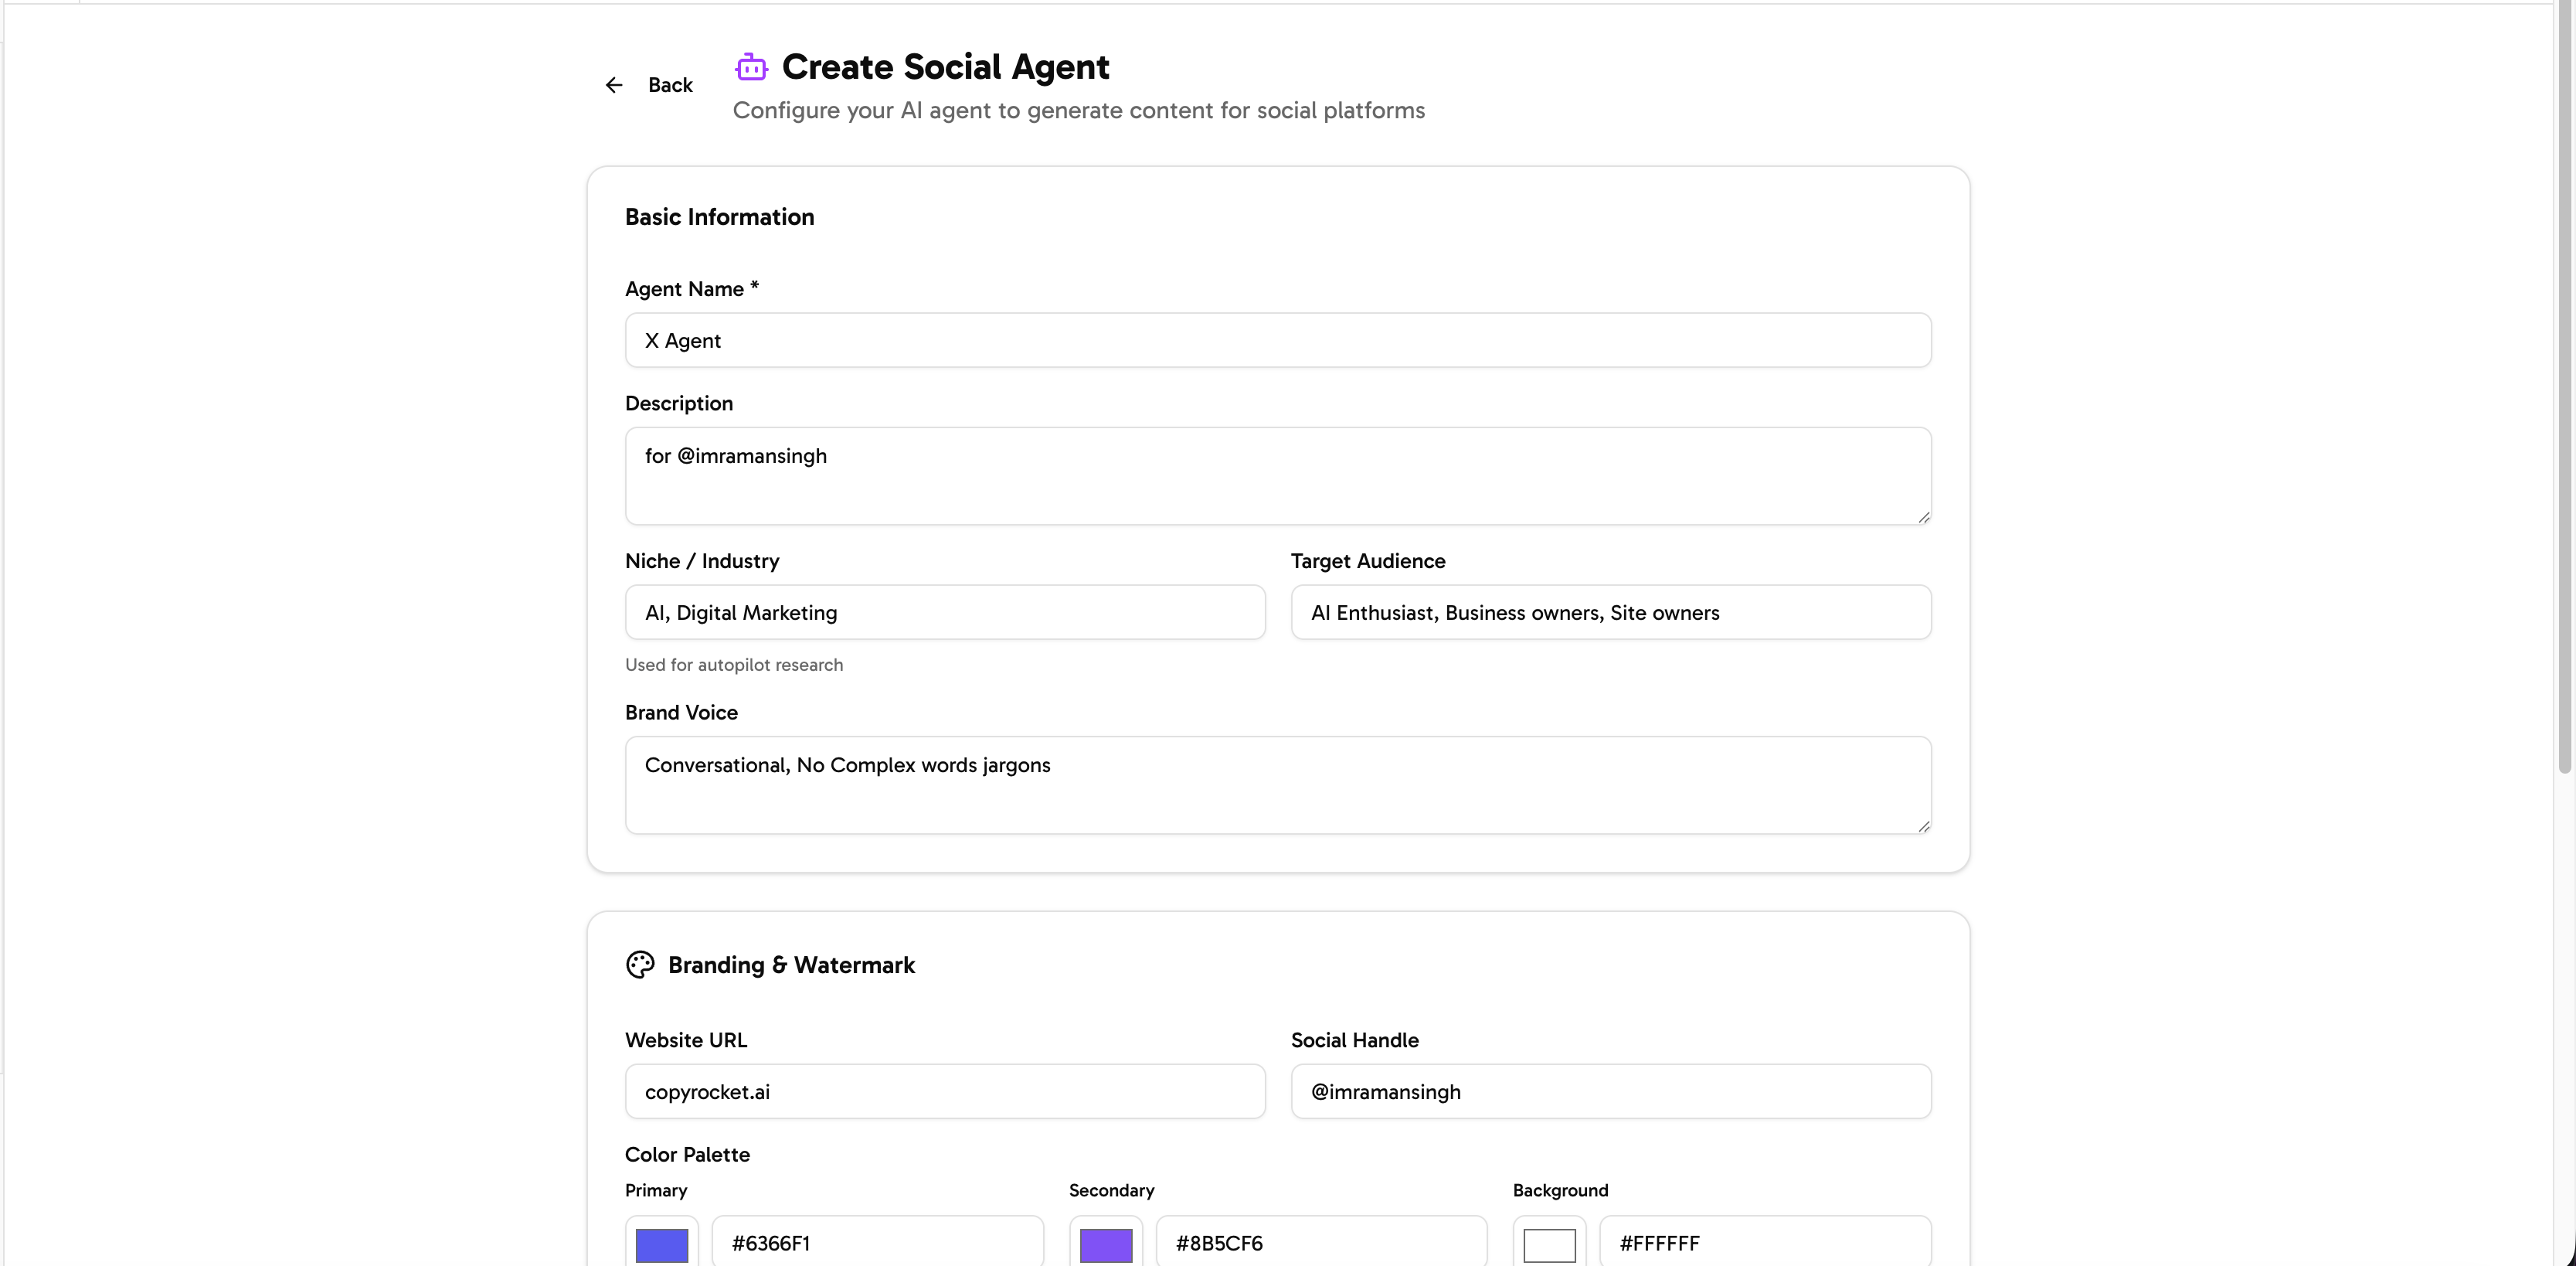Click the Description textarea resize handle

(x=1925, y=518)
